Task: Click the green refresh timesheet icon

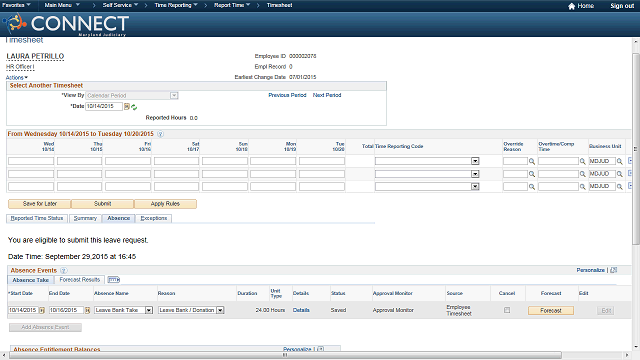Action: [x=134, y=107]
